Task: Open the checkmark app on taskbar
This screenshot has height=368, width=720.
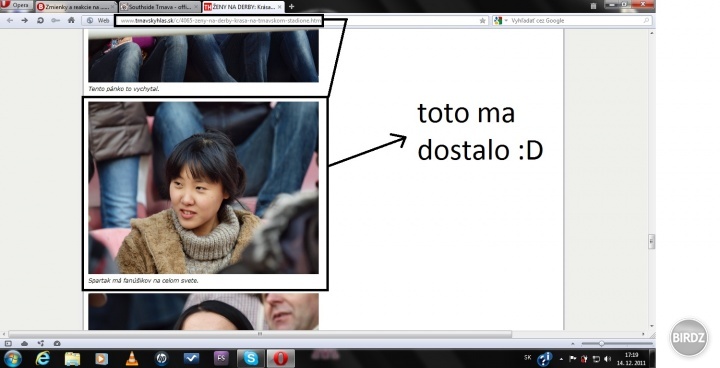Action: [x=191, y=358]
